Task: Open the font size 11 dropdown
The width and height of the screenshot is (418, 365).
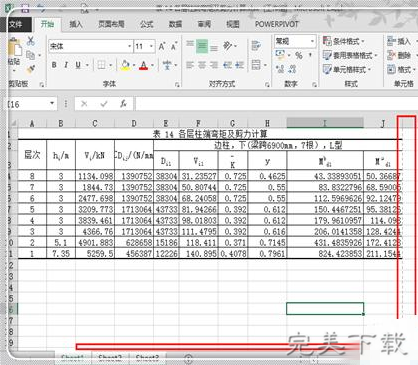Action: 152,46
